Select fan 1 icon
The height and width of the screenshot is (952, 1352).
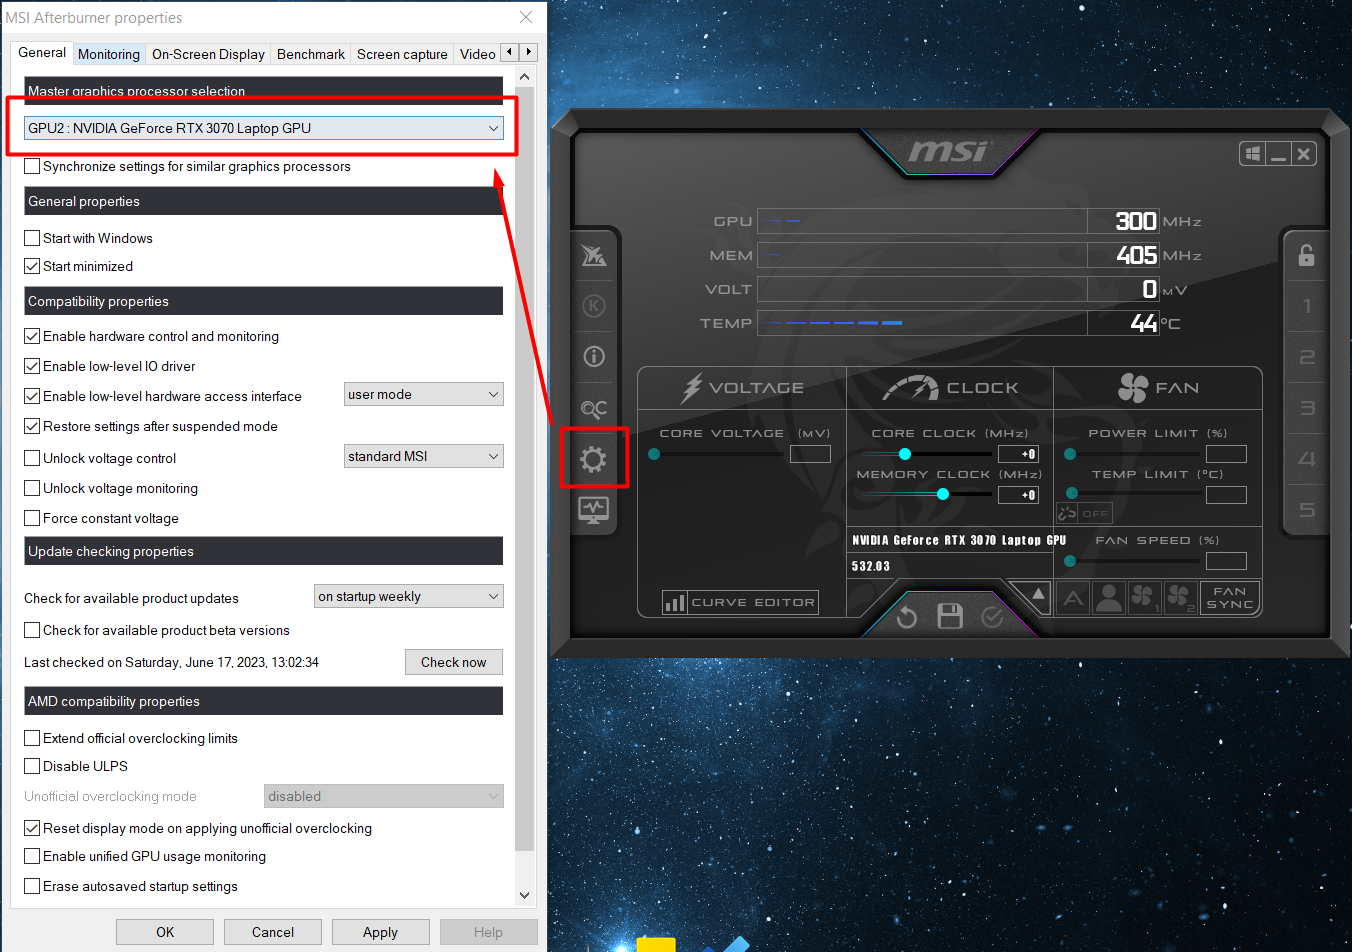point(1144,598)
